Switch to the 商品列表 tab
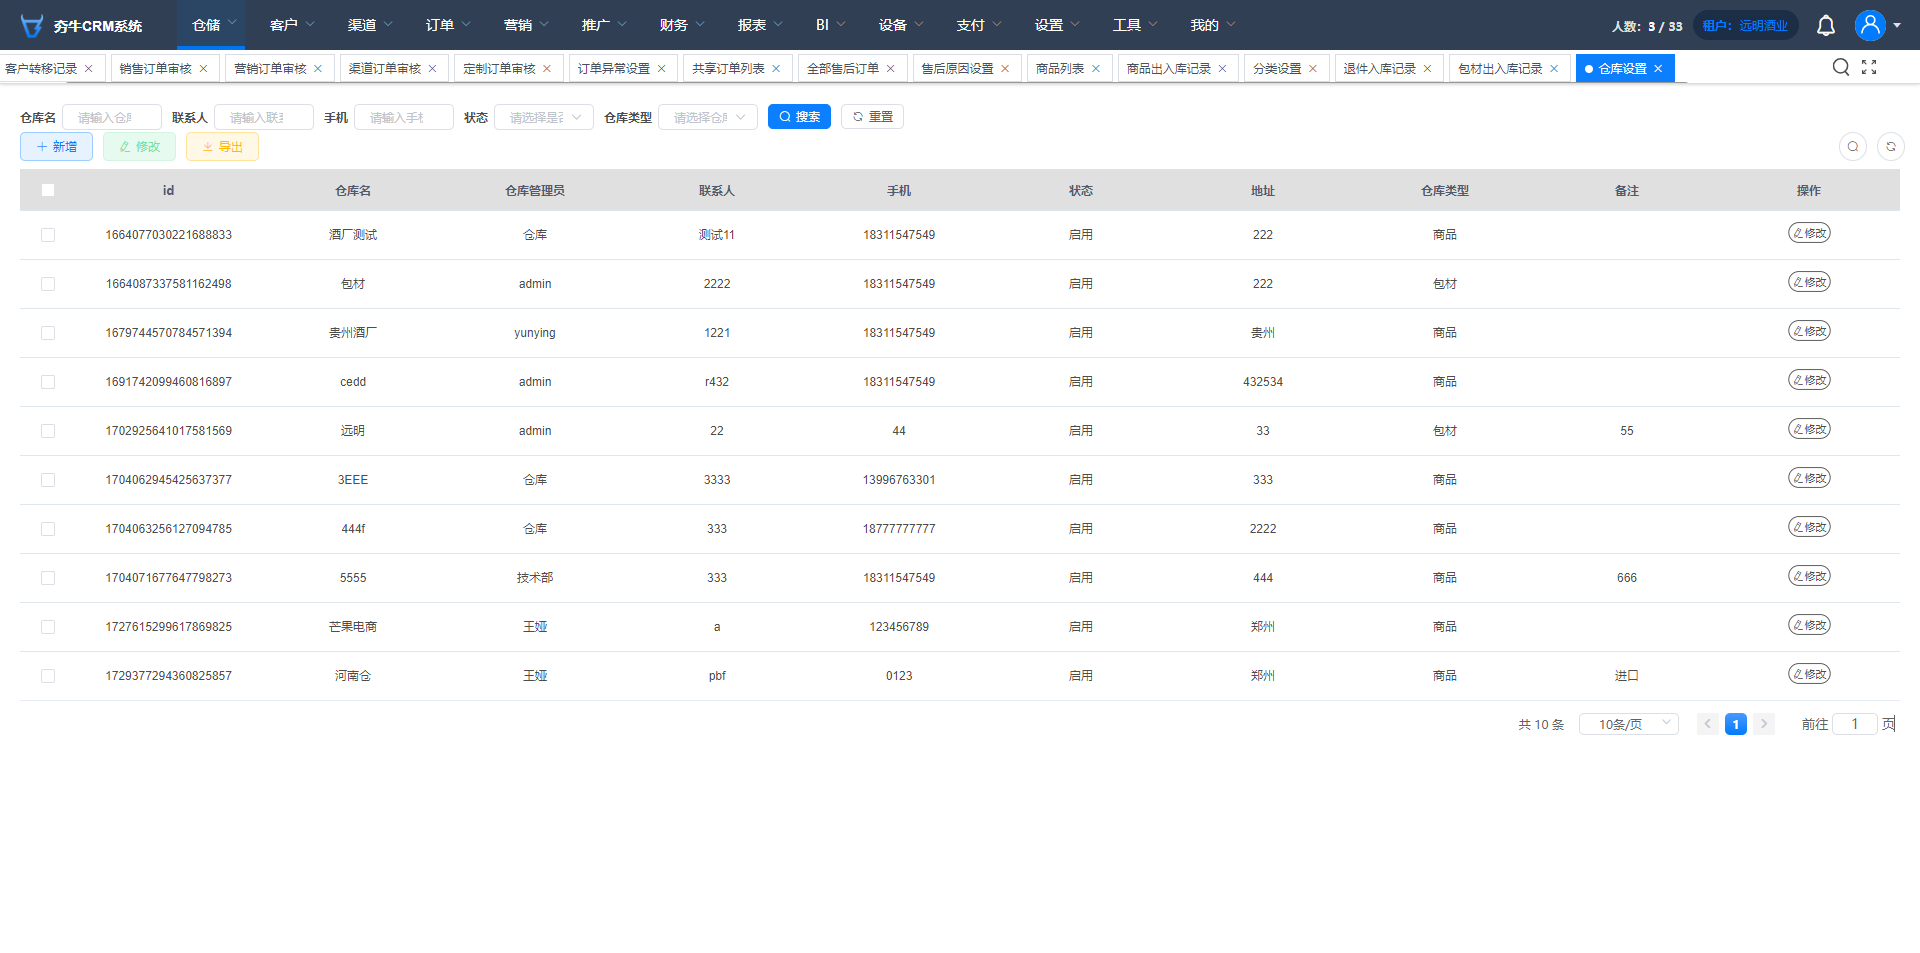The image size is (1920, 953). click(x=1059, y=69)
